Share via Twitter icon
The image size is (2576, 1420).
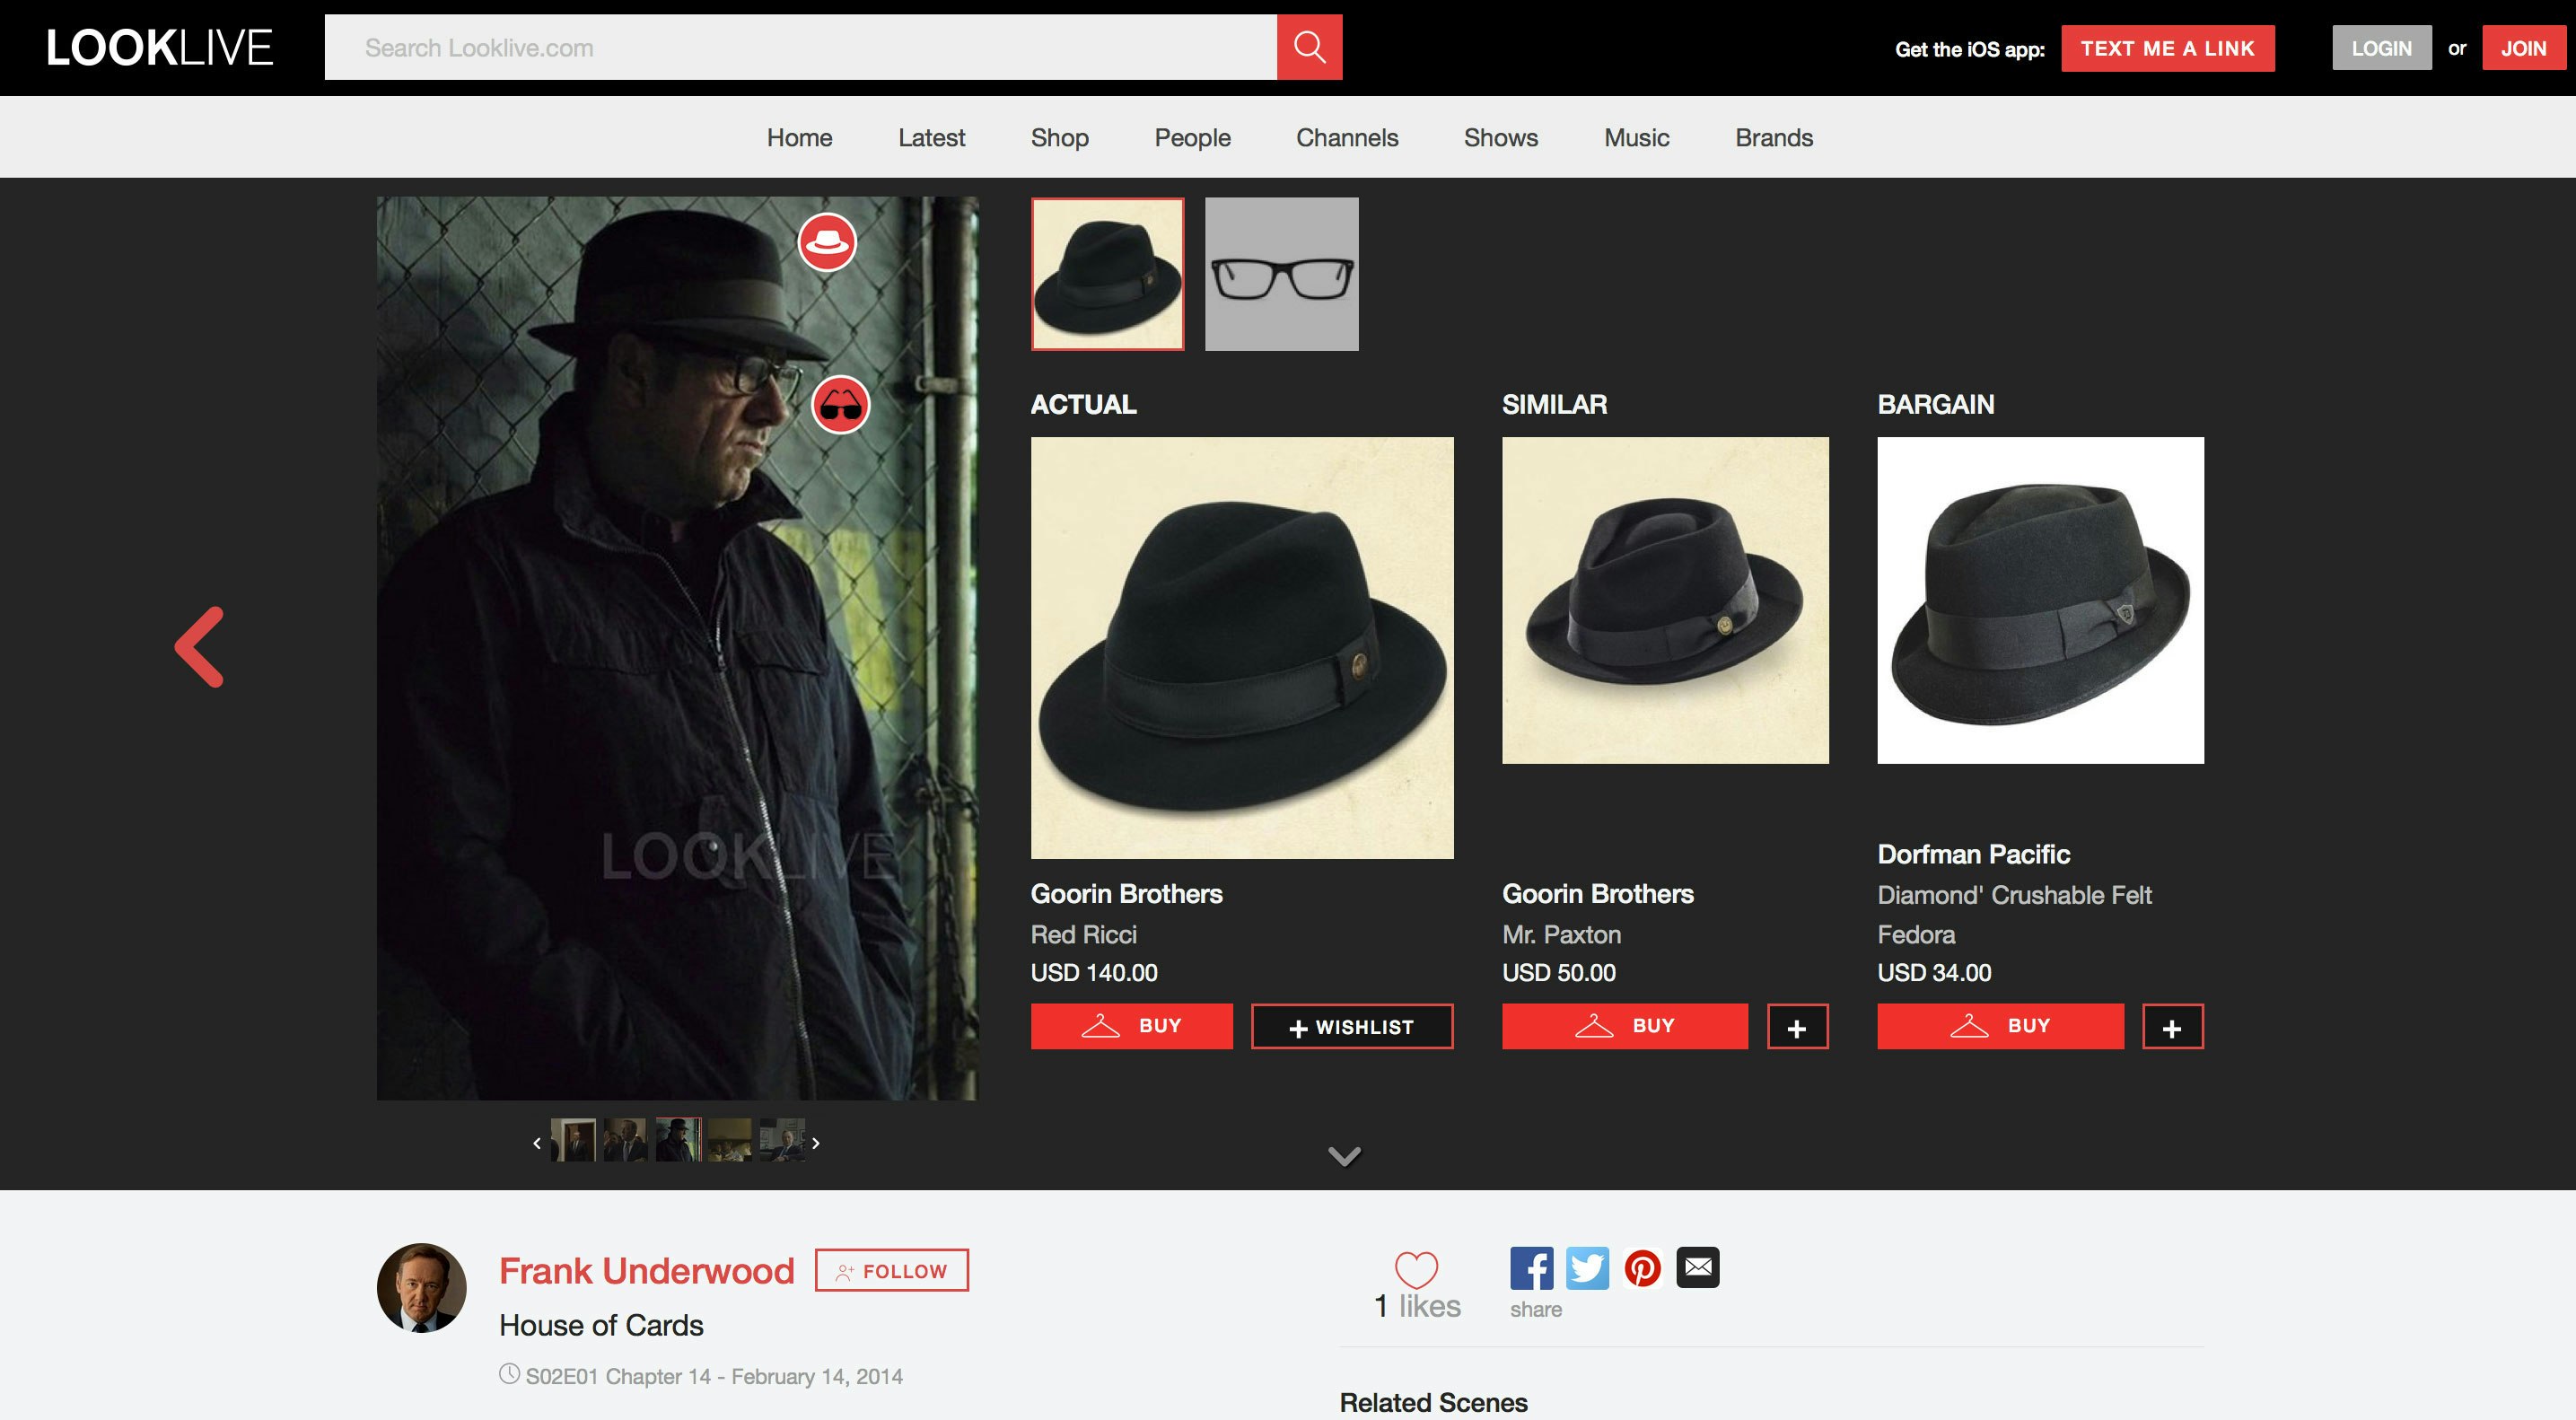click(1587, 1267)
